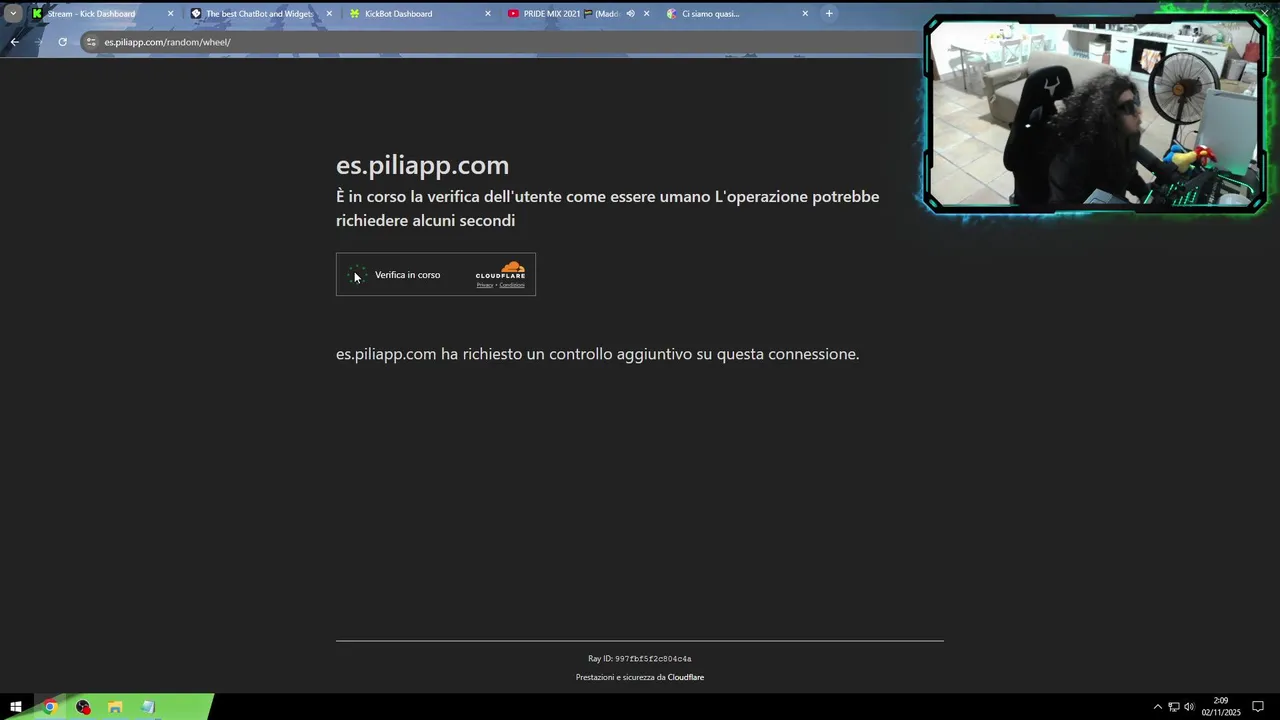Open the Cloudflare Condizioni link
This screenshot has width=1280, height=720.
[x=512, y=285]
